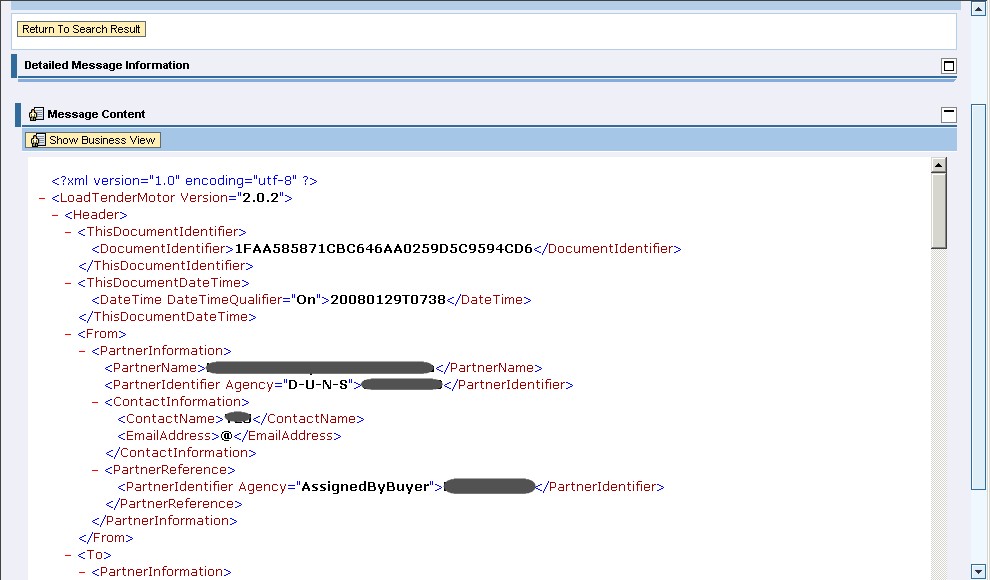Click the Message Content header icon

tap(36, 115)
